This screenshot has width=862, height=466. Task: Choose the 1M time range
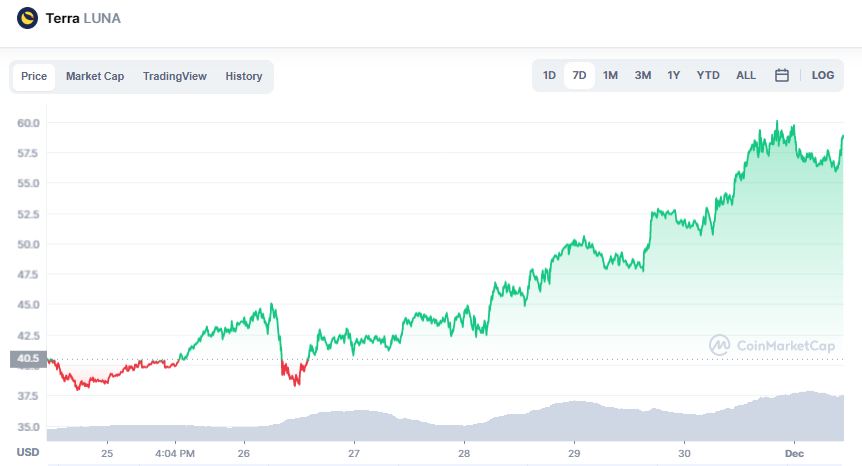[610, 75]
